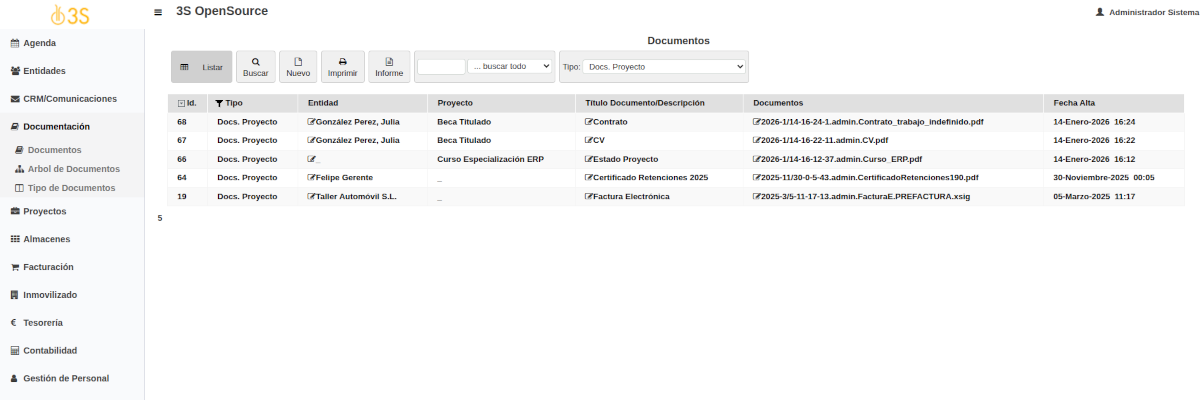Click edit icon for Curso_ERP.pdf file
Image resolution: width=1200 pixels, height=400 pixels.
(x=757, y=159)
